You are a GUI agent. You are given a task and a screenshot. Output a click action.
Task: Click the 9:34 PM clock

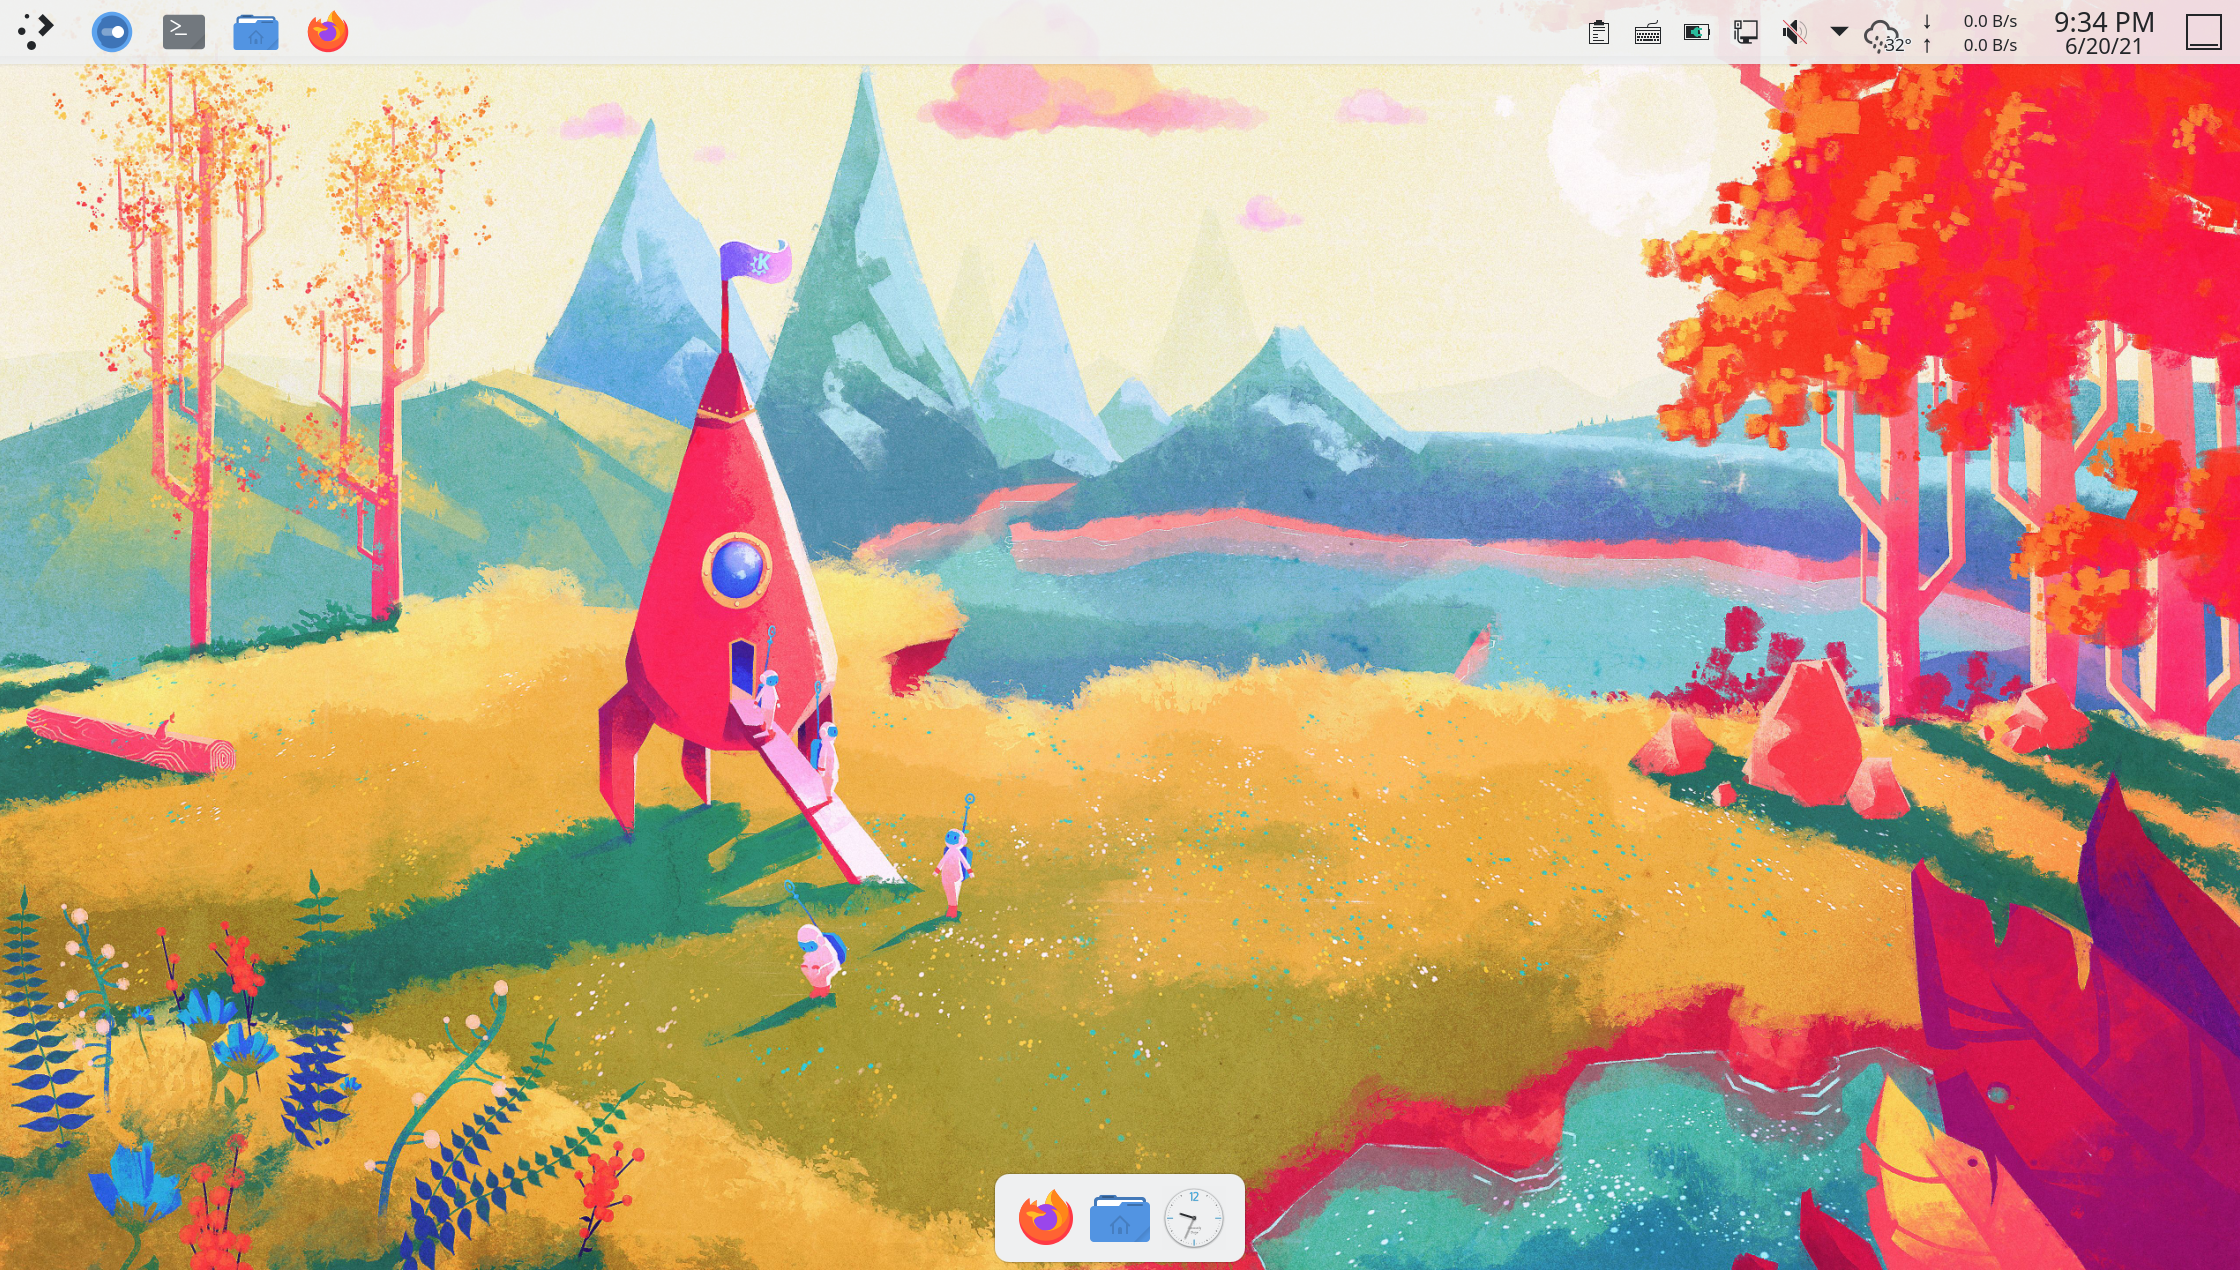2103,21
